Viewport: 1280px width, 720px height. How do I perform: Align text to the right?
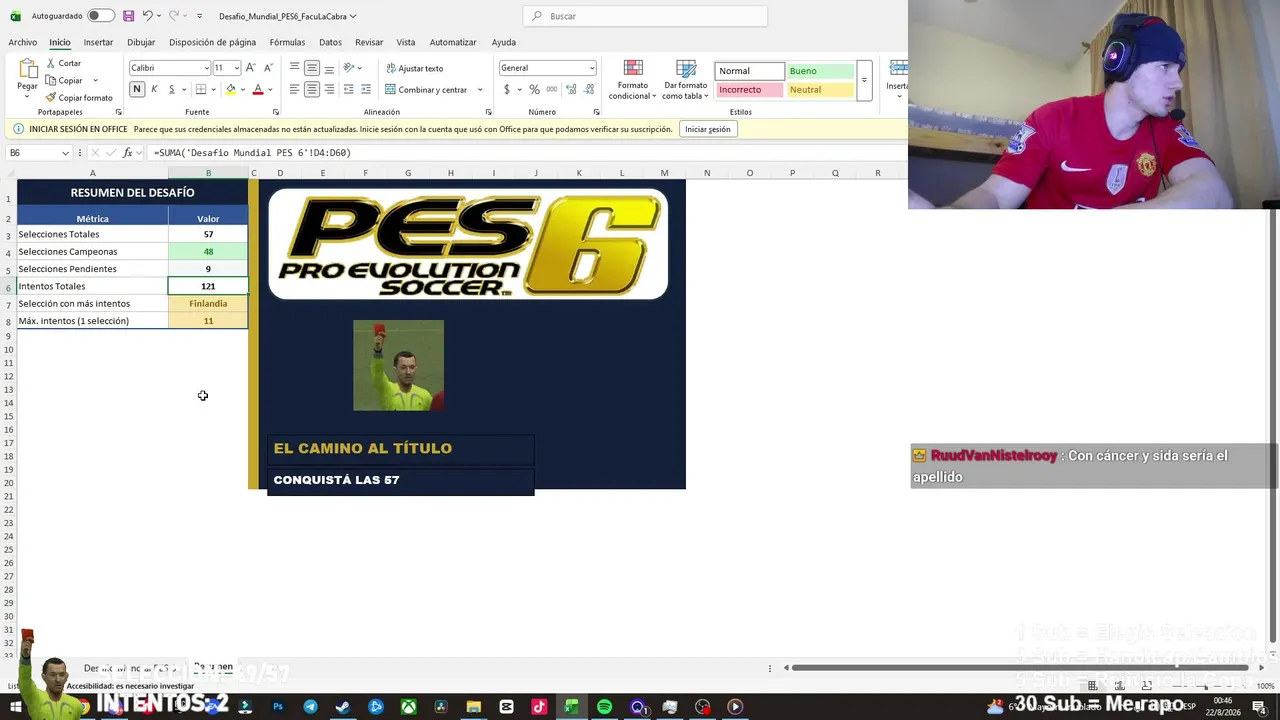329,89
